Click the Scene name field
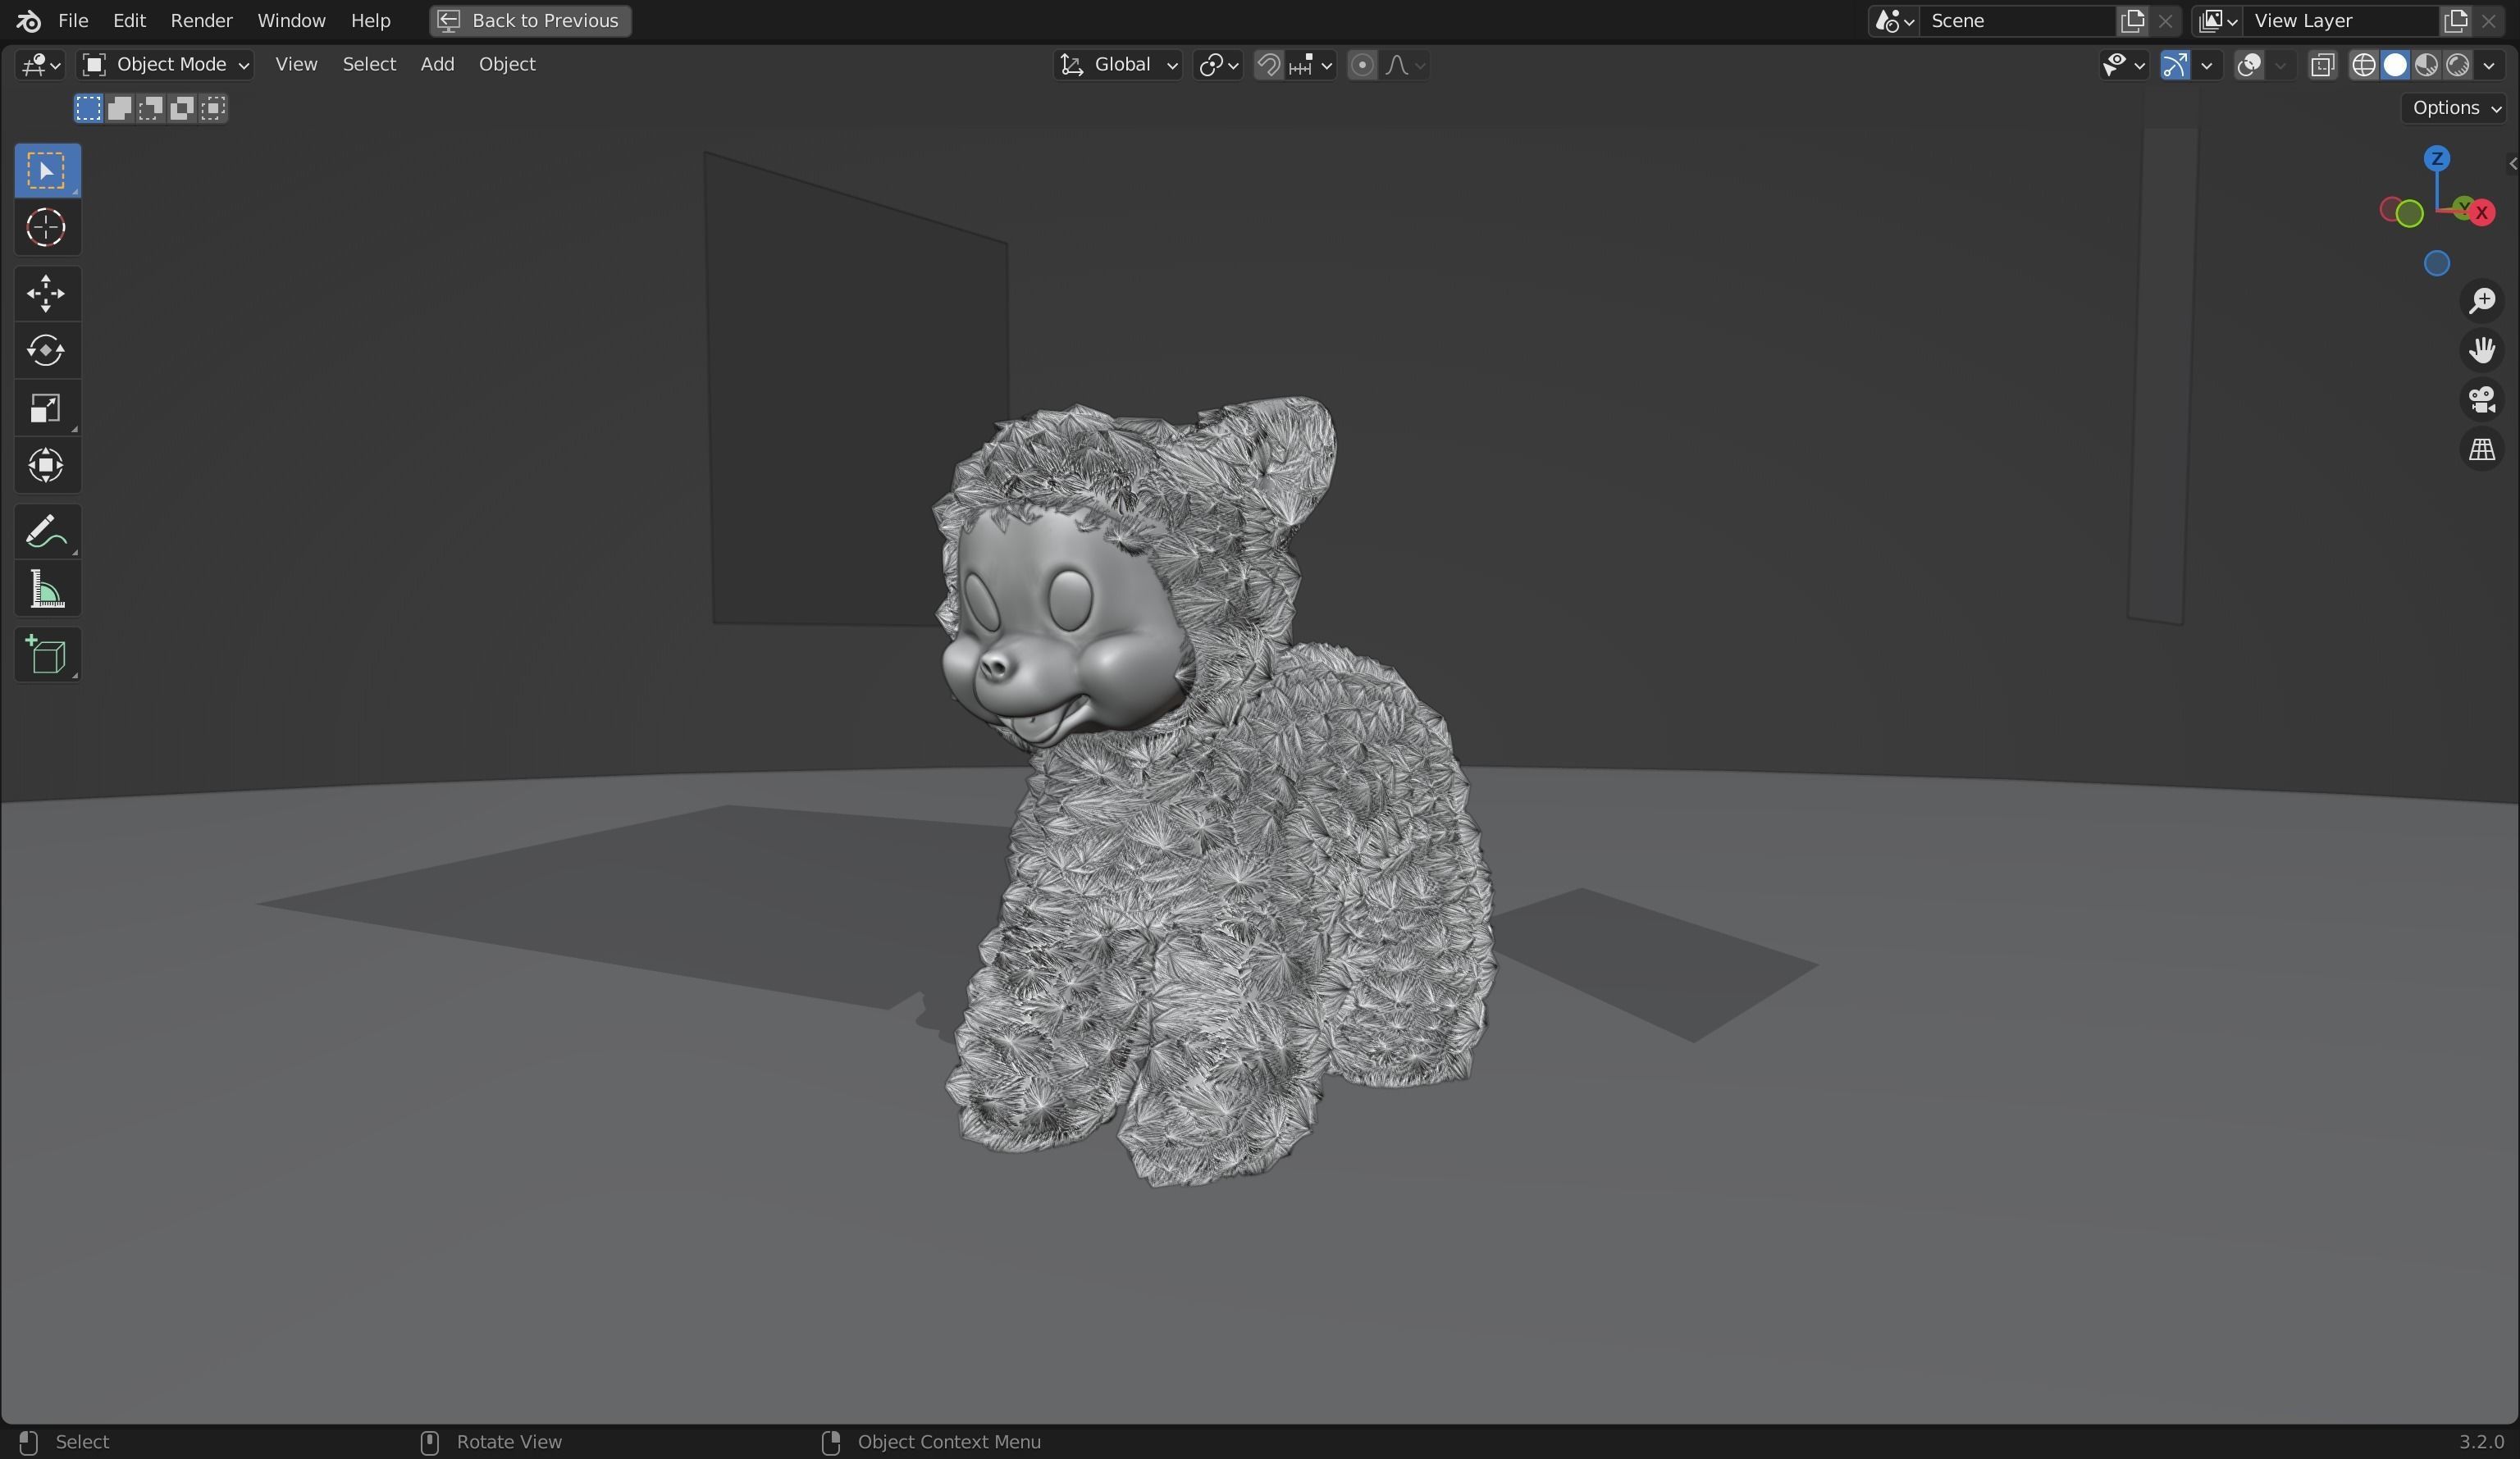Viewport: 2520px width, 1459px height. (2018, 20)
